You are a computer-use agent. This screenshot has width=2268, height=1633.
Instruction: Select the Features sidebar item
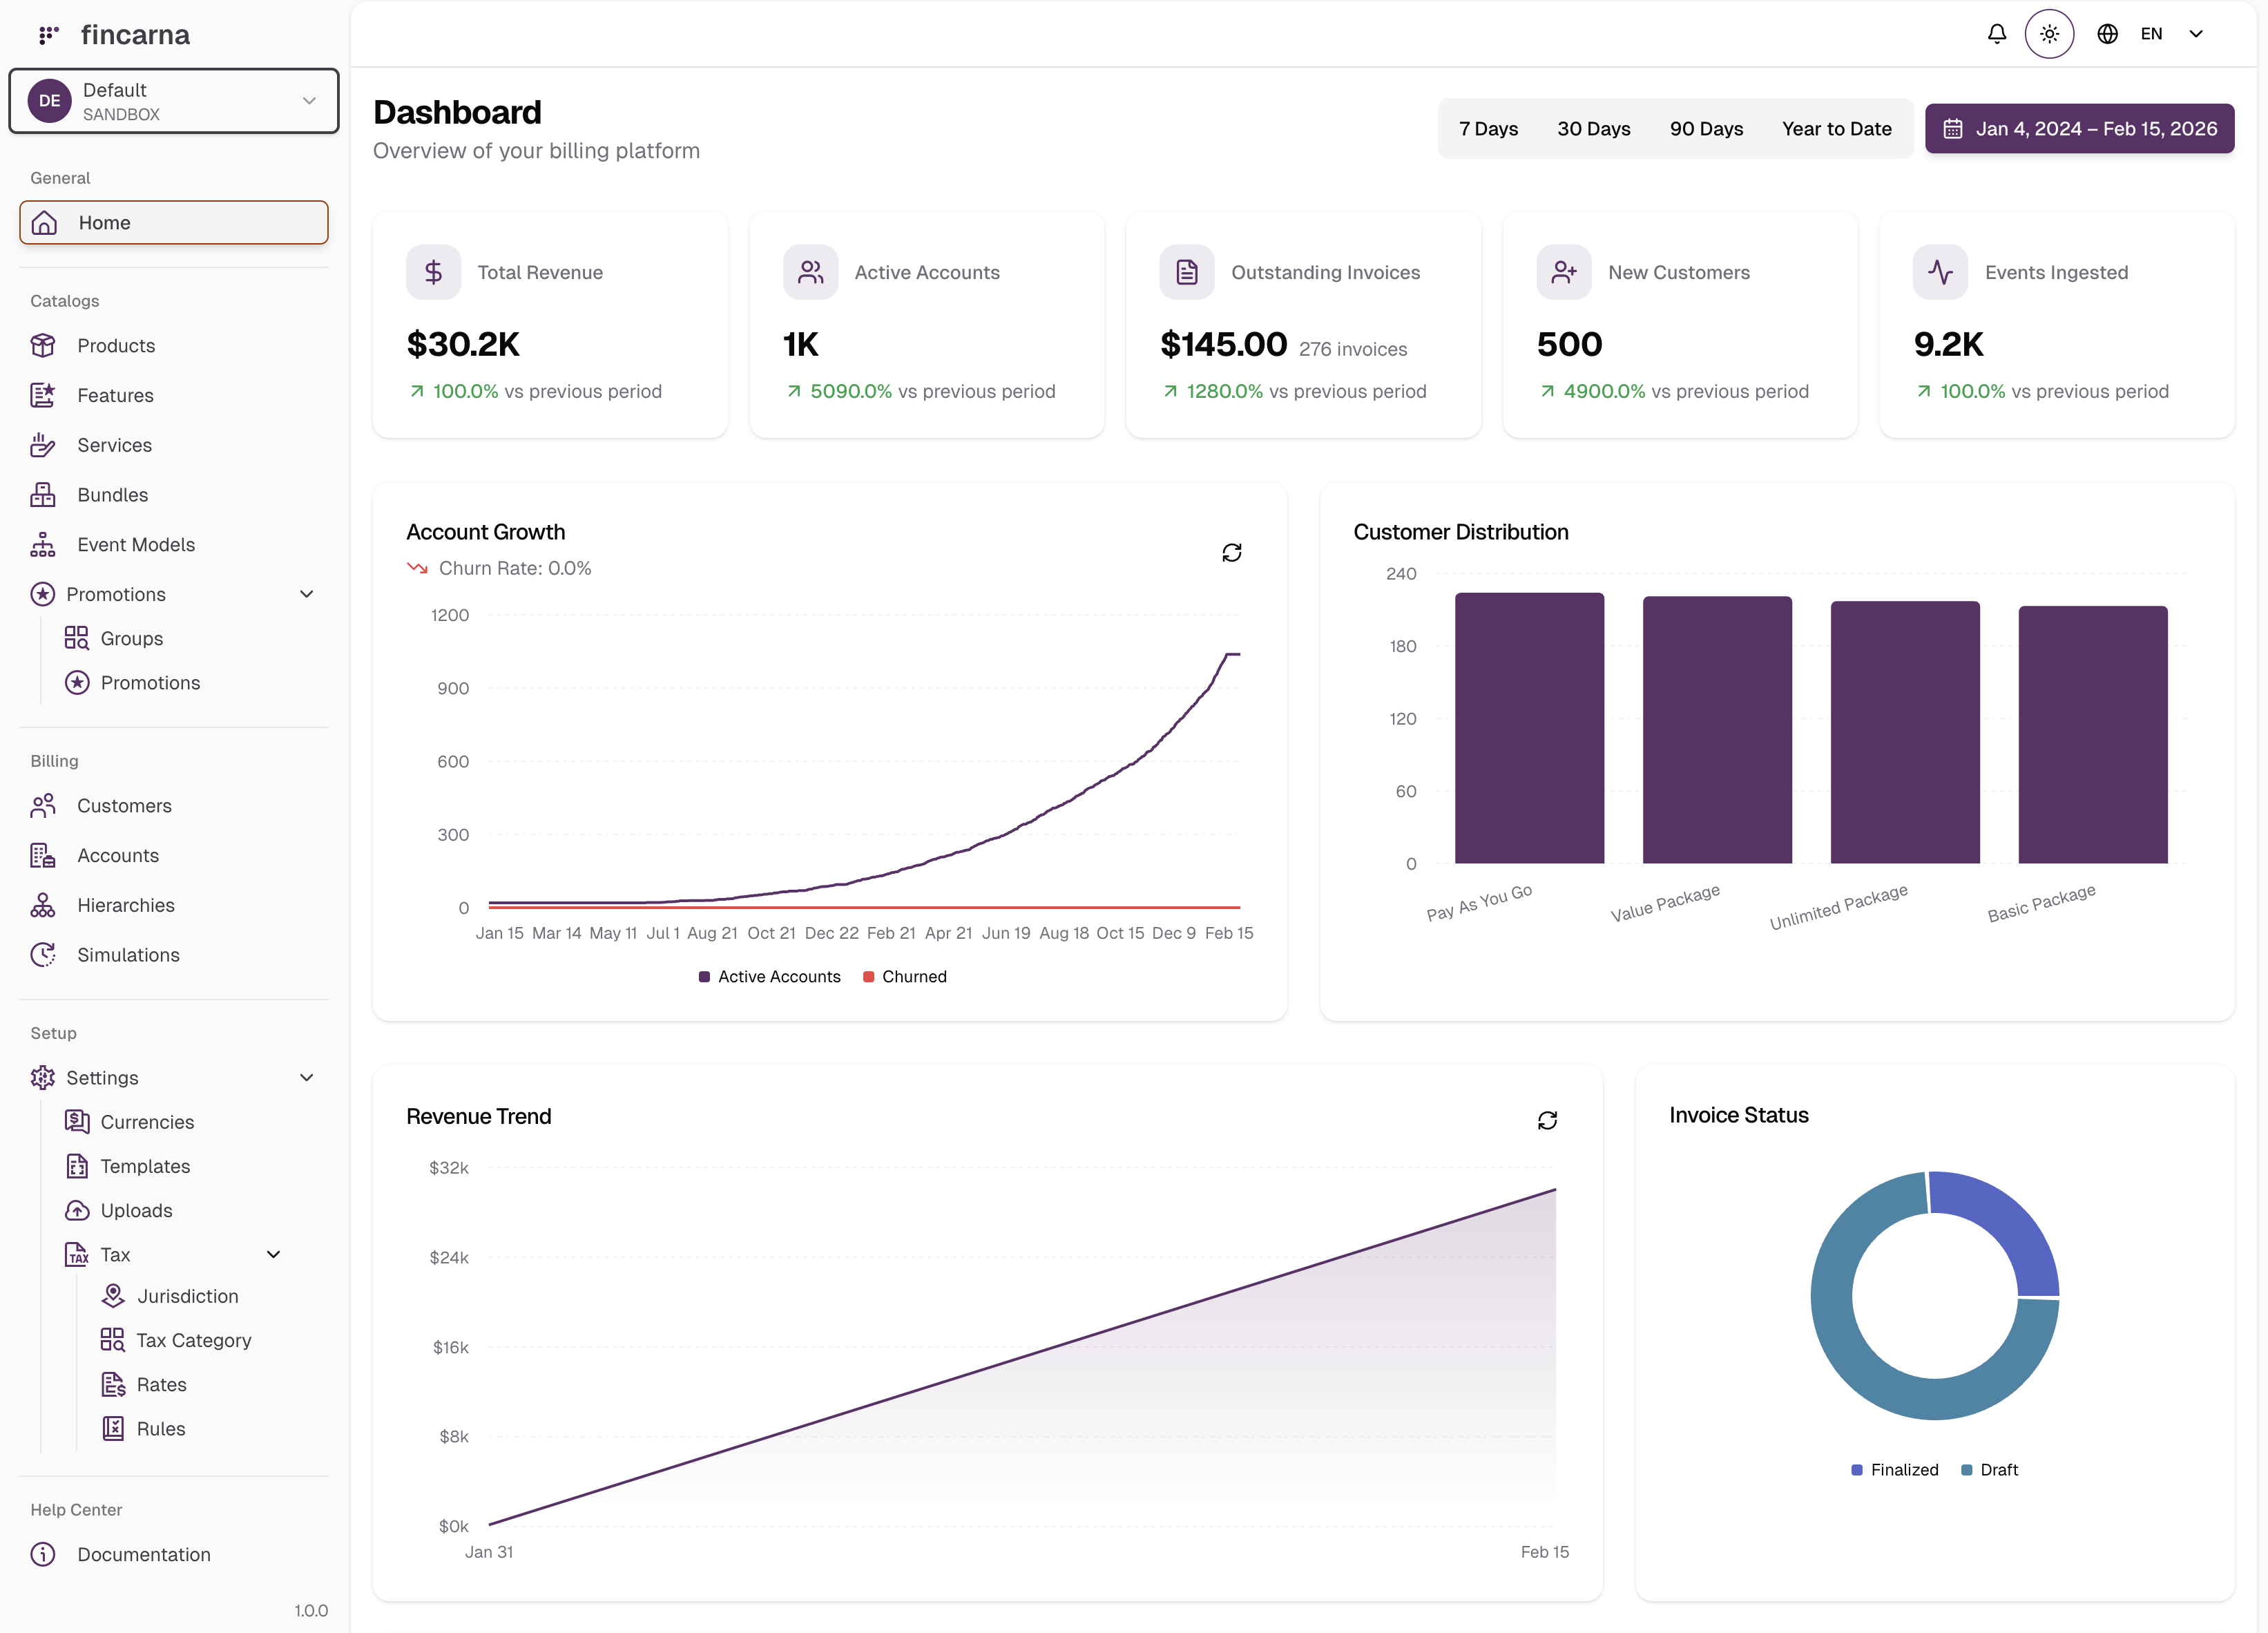pos(116,395)
